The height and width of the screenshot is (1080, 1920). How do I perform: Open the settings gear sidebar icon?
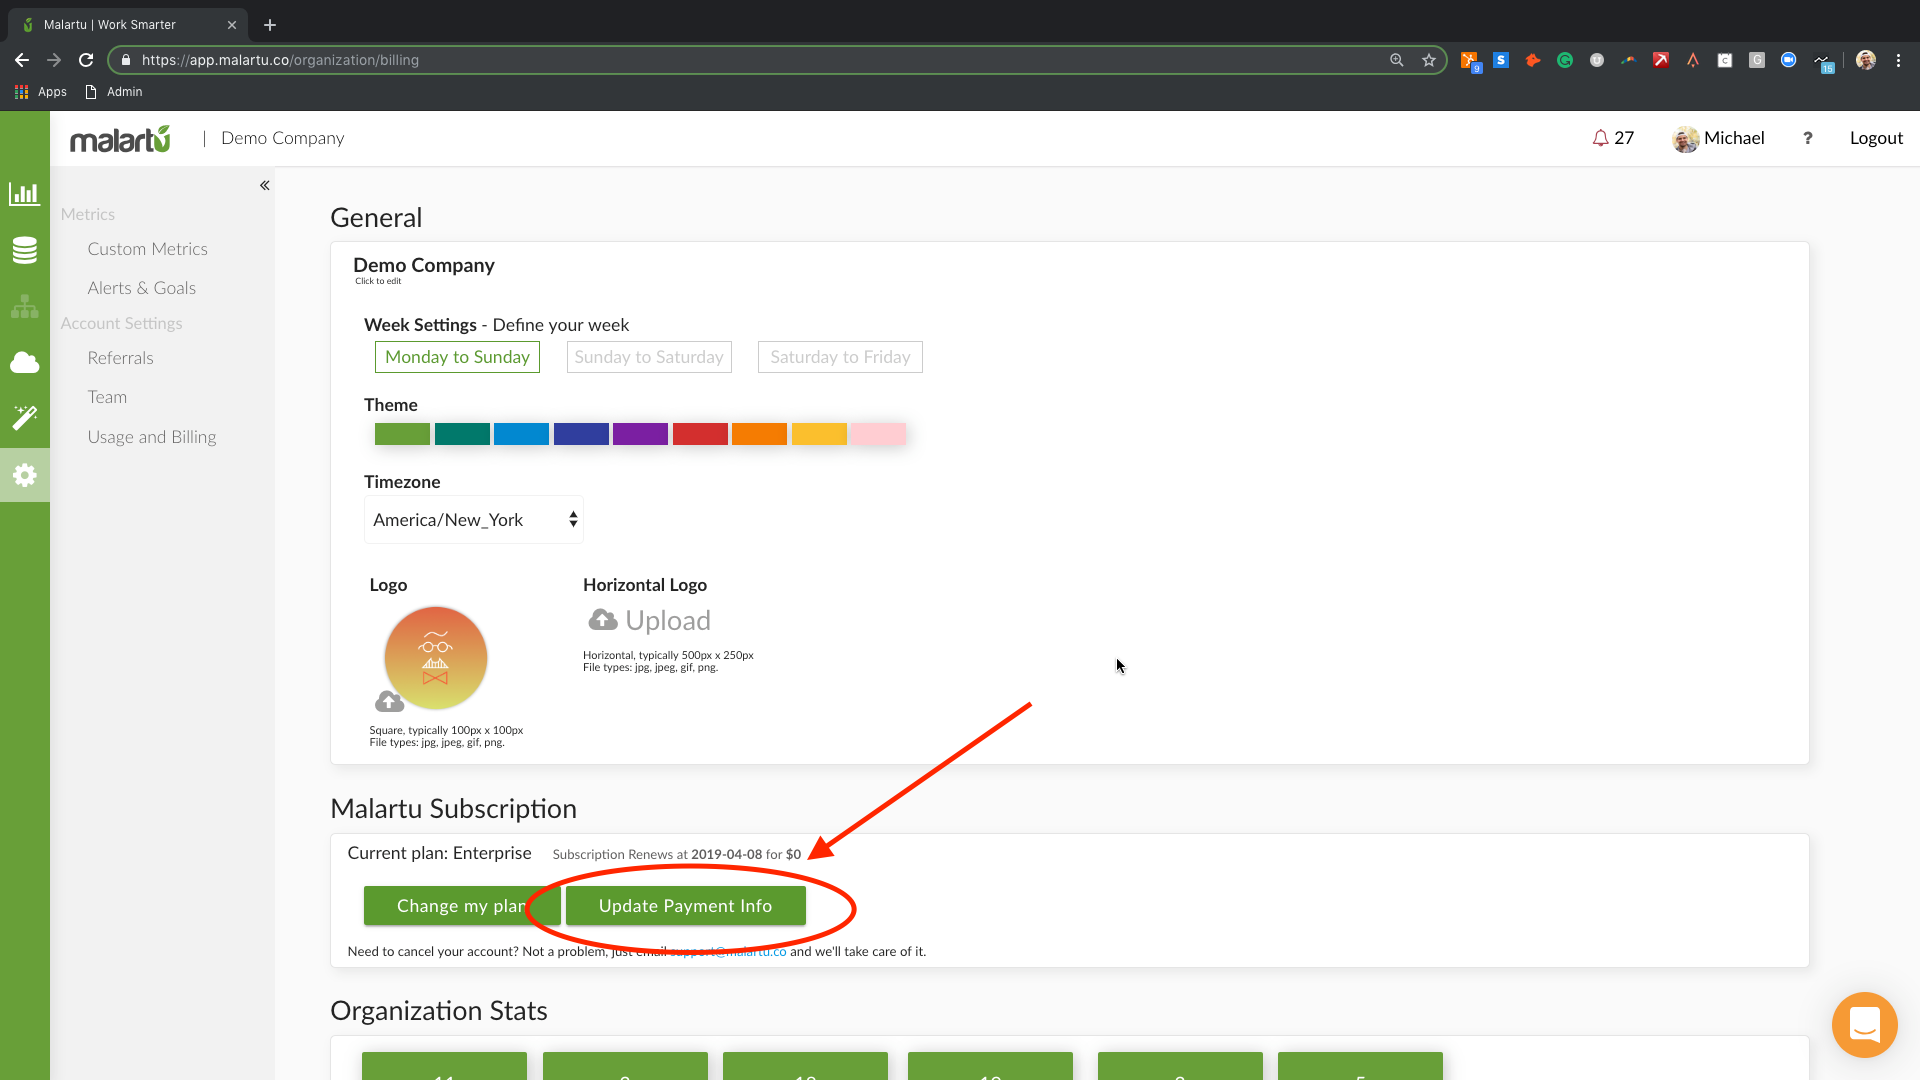pyautogui.click(x=24, y=475)
